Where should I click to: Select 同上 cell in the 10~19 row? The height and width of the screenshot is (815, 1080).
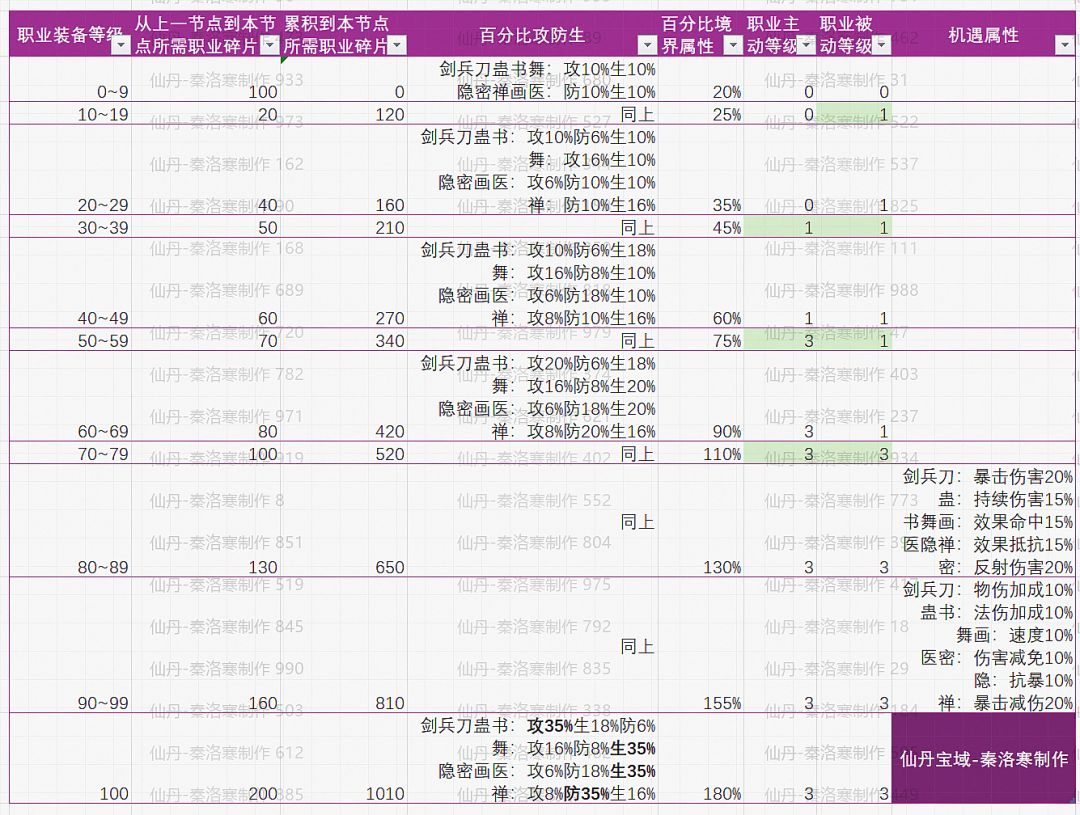pos(533,114)
